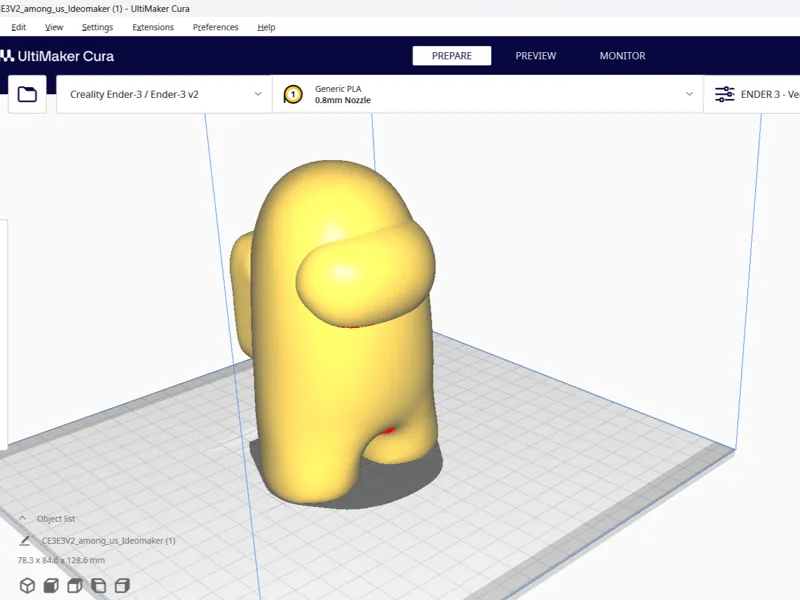Select the 3D perspective view cube icon
Screen dimensions: 800x600
click(x=28, y=585)
